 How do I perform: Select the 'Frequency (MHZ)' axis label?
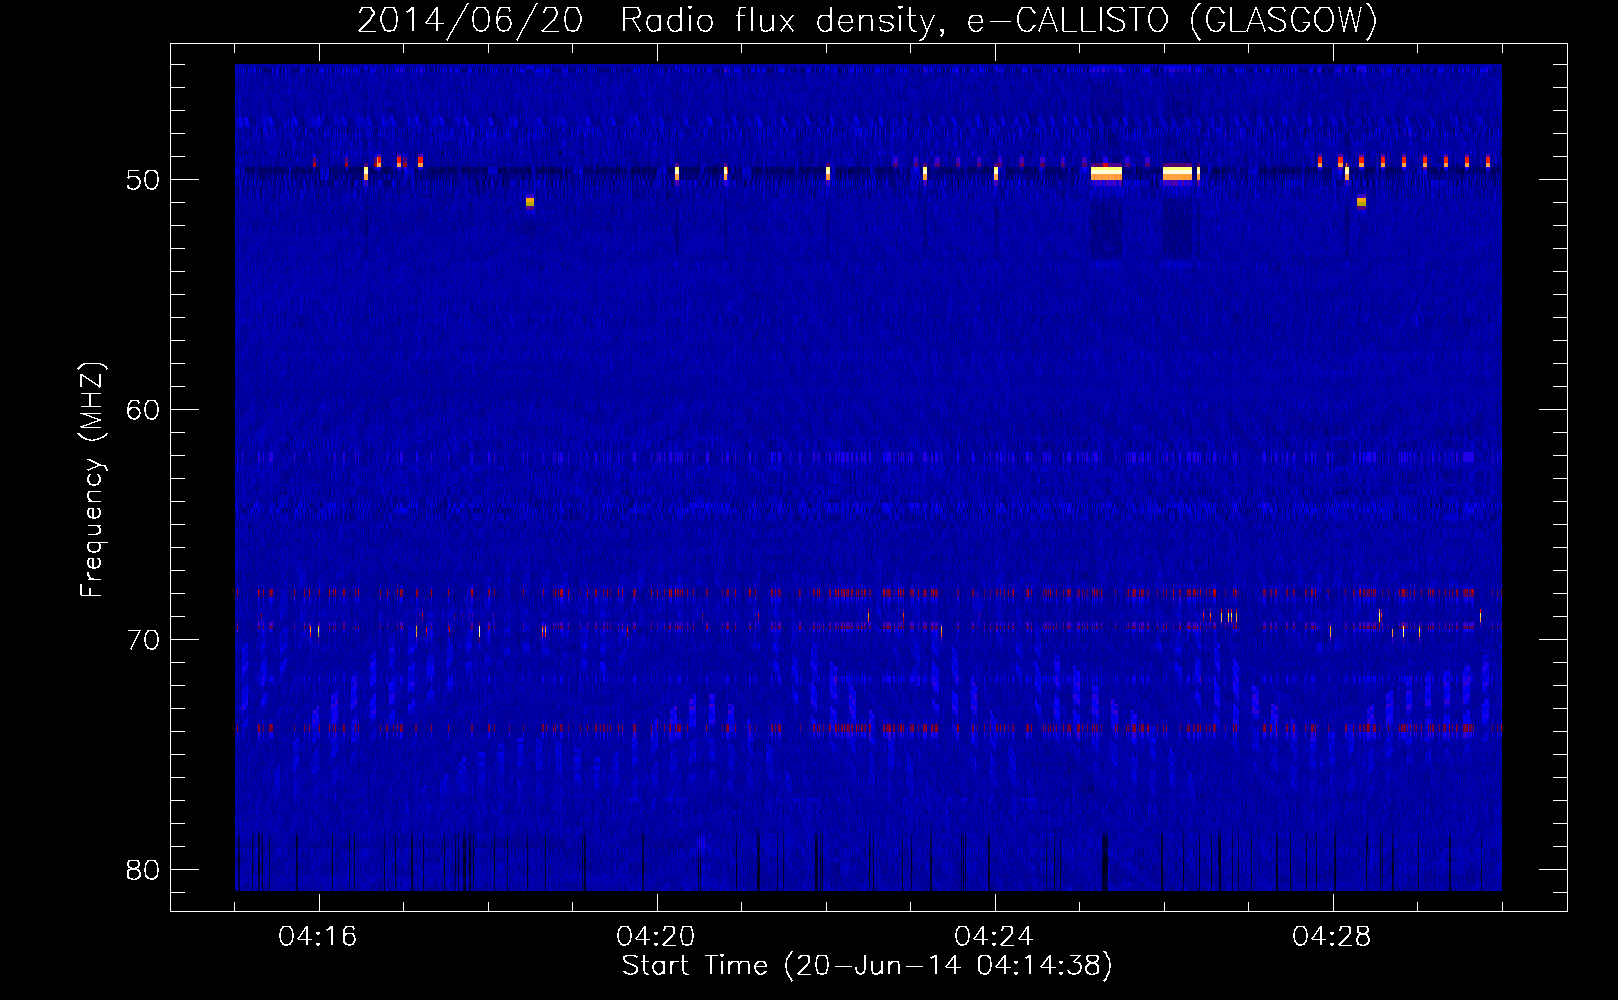click(x=92, y=480)
